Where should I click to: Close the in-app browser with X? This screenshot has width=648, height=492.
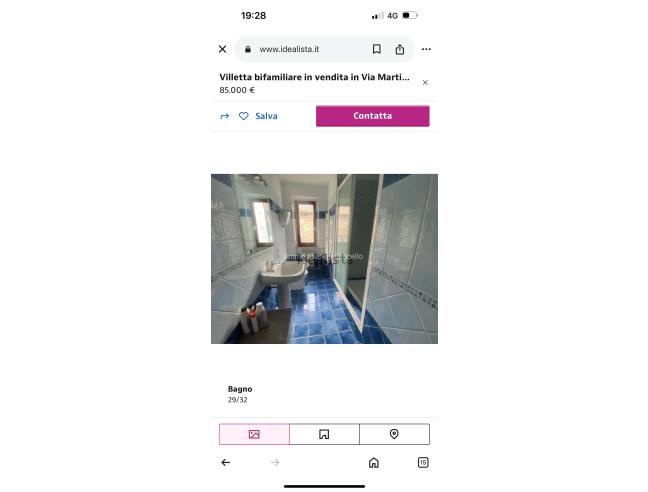(222, 49)
